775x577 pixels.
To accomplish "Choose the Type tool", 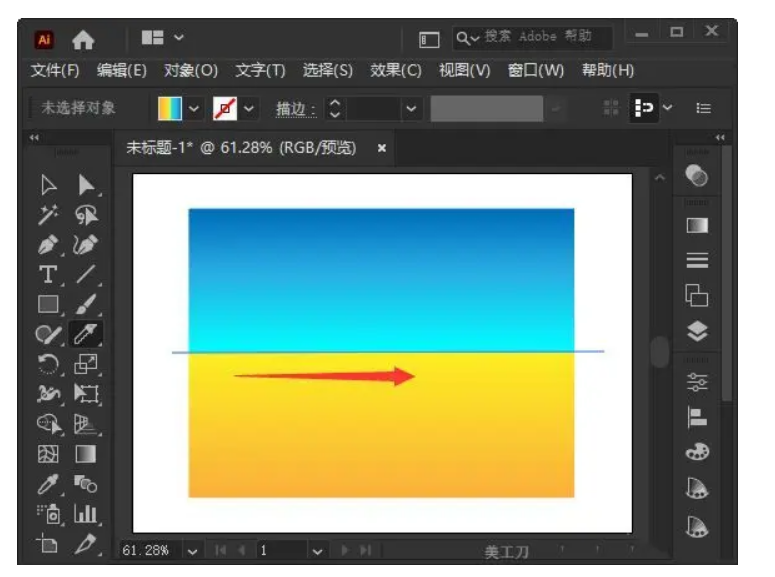I will pos(48,274).
